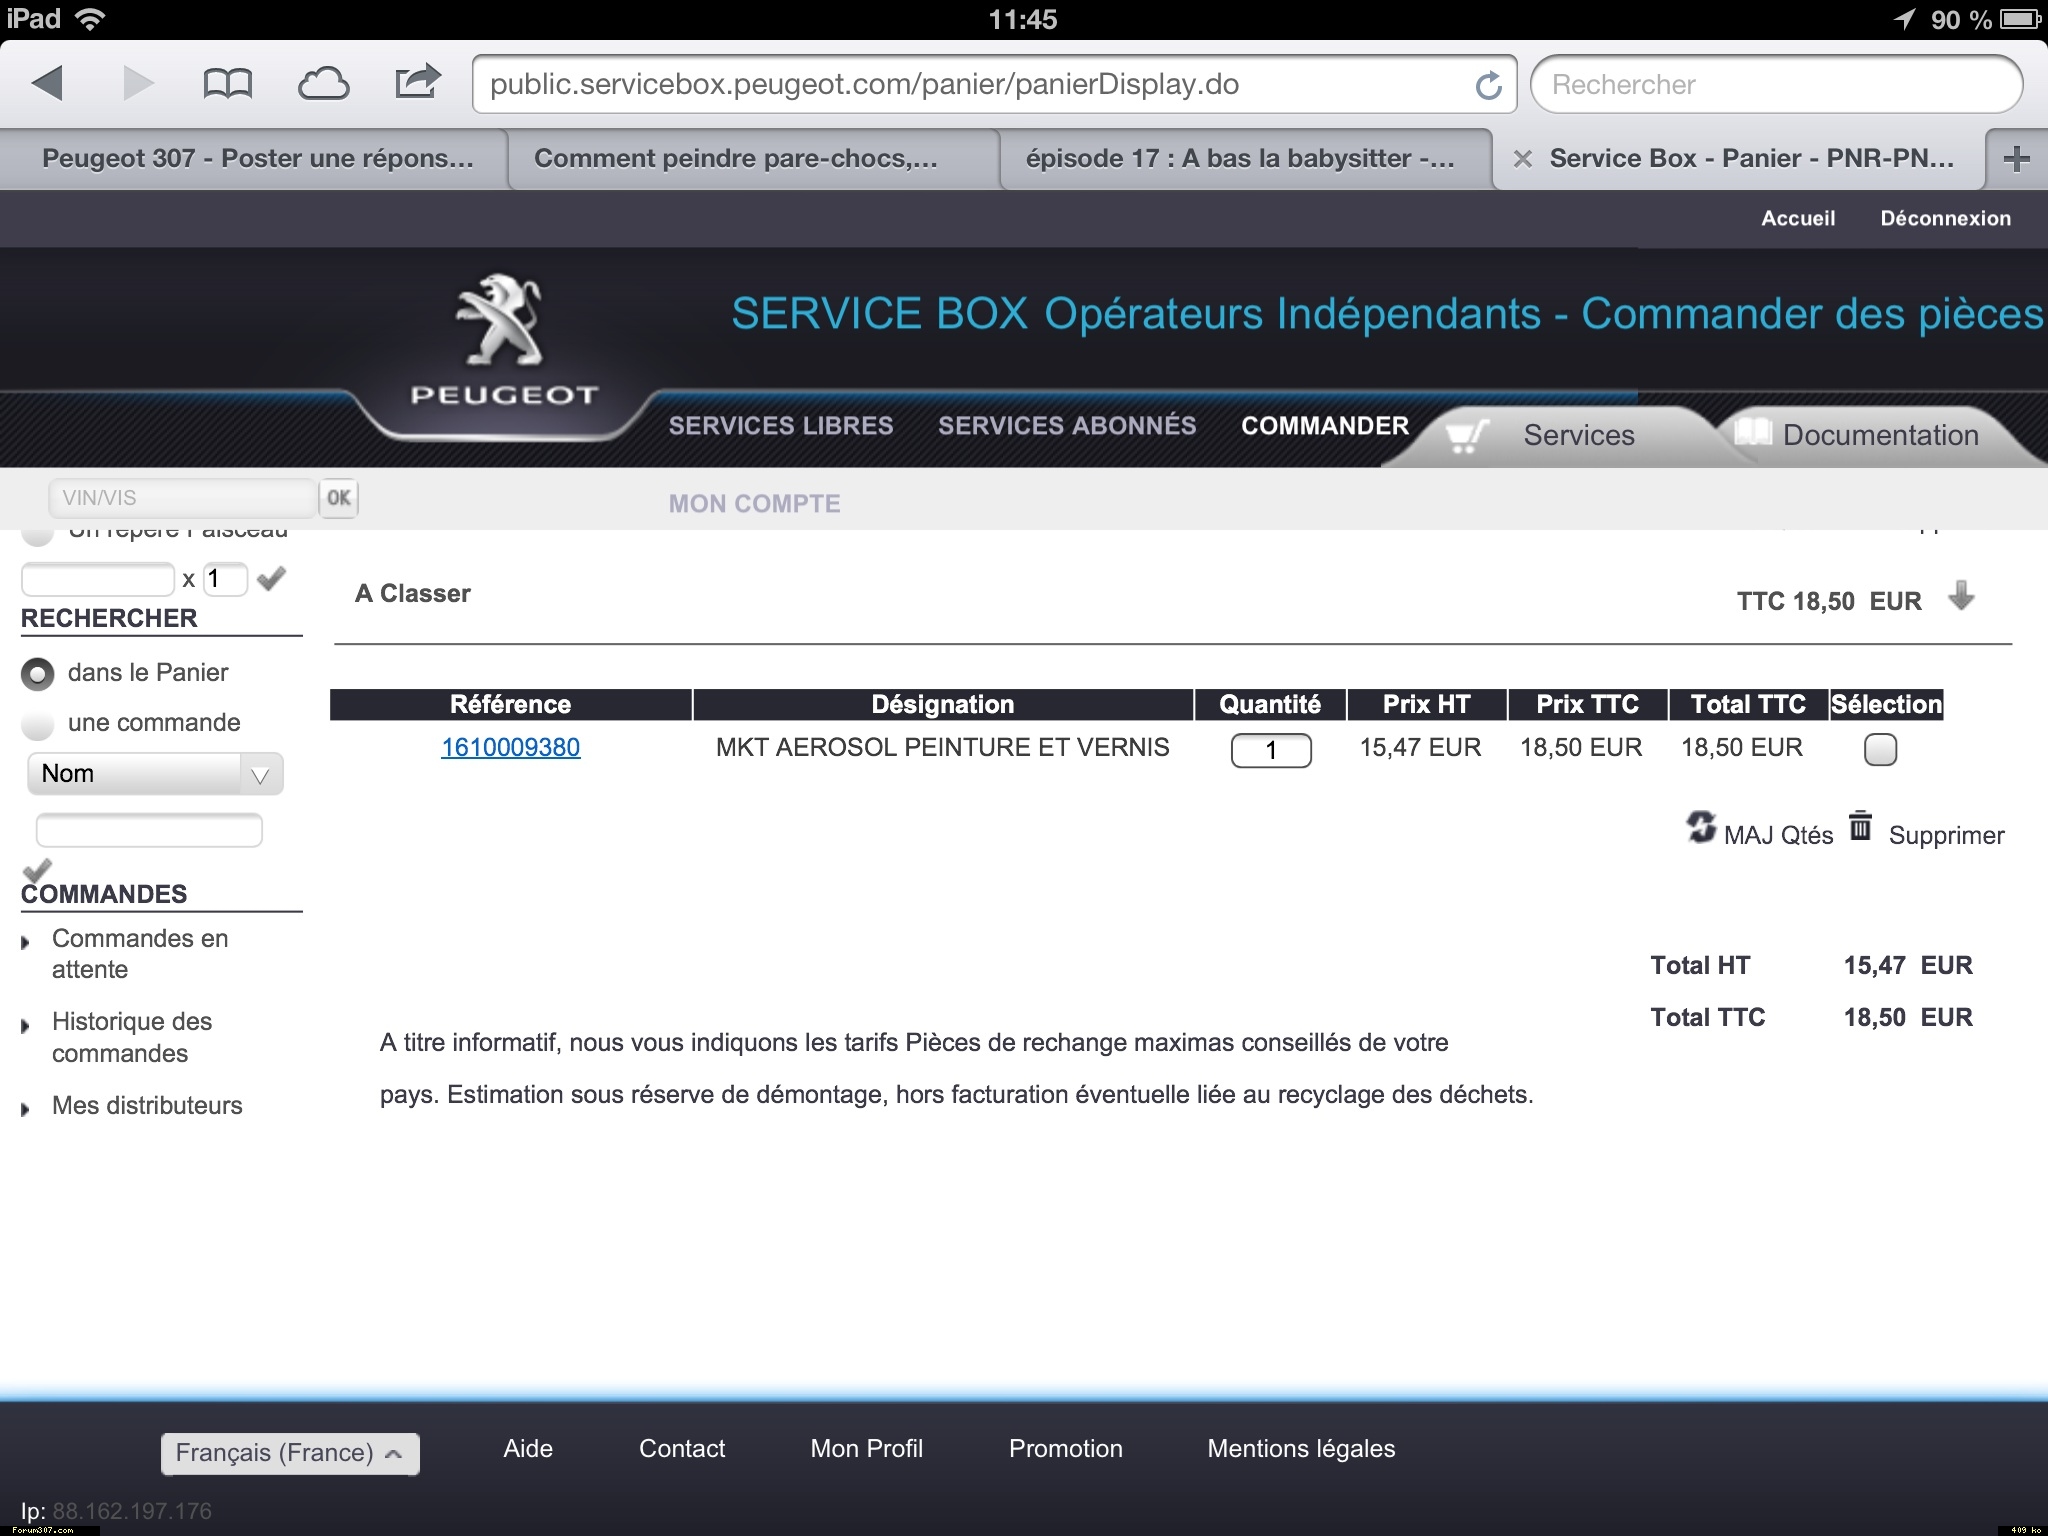2048x1536 pixels.
Task: Click the Déconnexion link
Action: [1944, 219]
